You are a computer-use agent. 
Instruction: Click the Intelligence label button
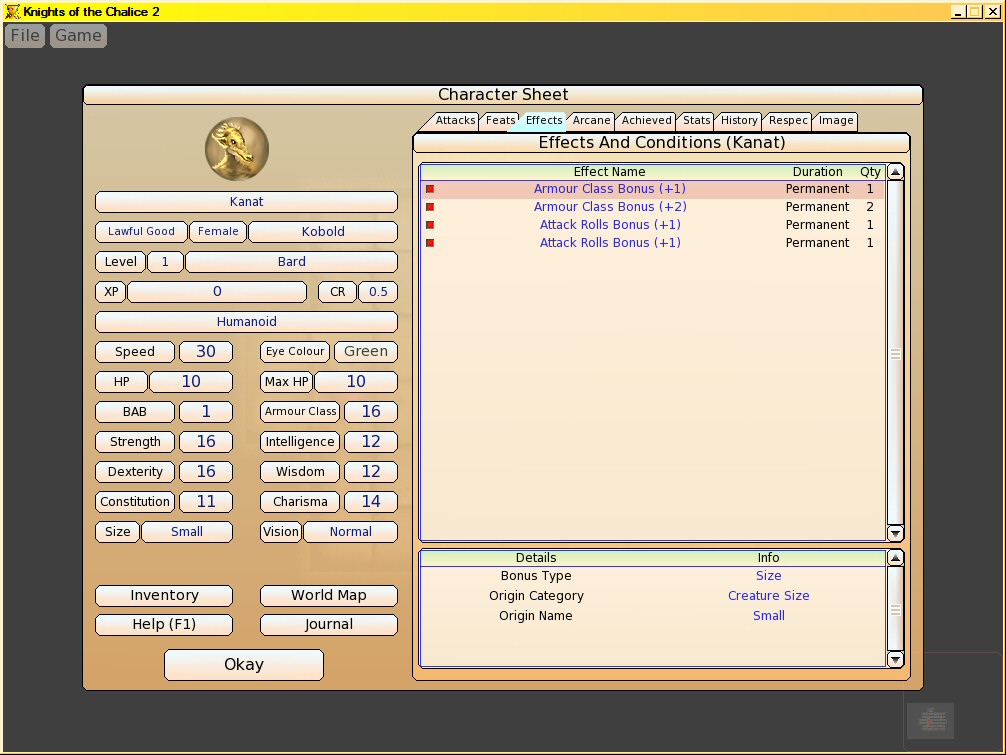point(300,442)
